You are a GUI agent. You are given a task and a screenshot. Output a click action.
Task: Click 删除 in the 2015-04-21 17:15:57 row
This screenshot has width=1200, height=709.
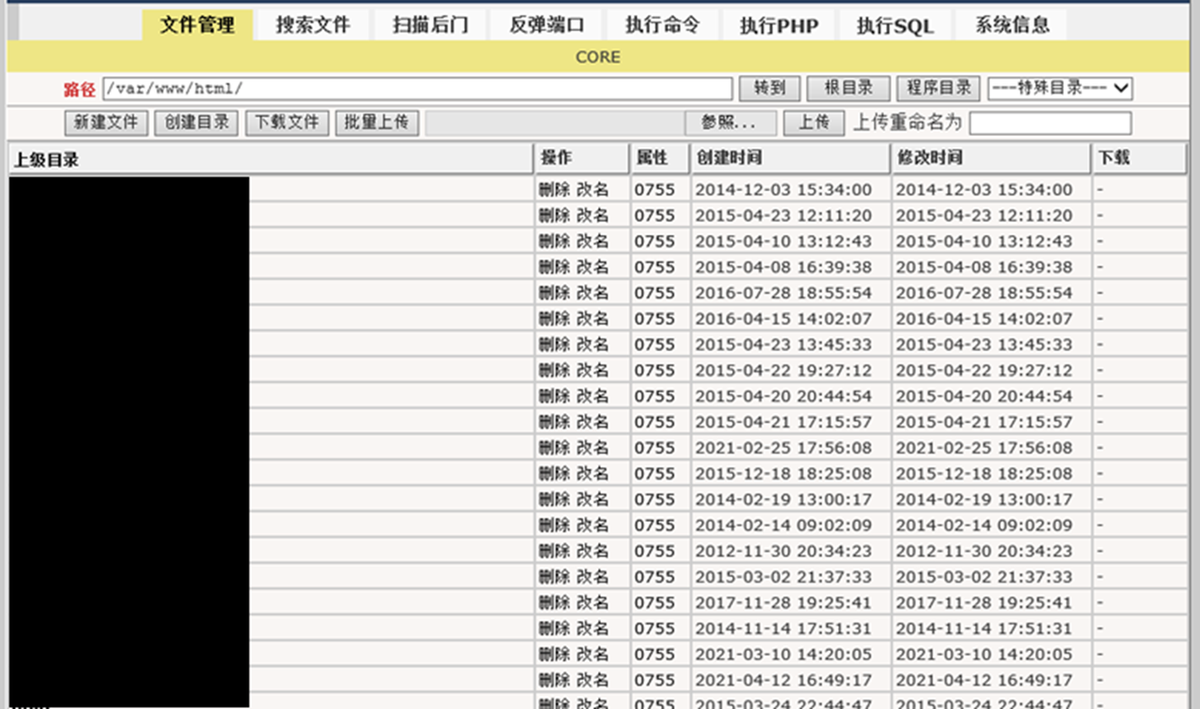pos(554,422)
